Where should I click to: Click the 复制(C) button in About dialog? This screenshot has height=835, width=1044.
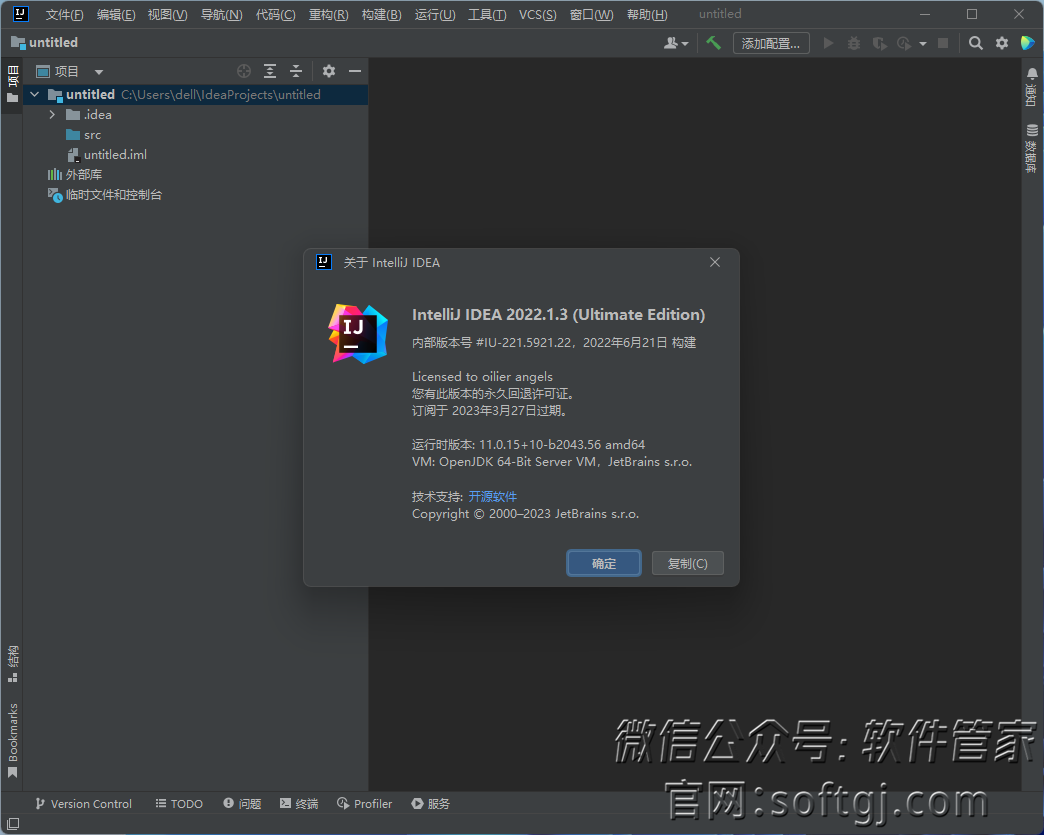(688, 563)
